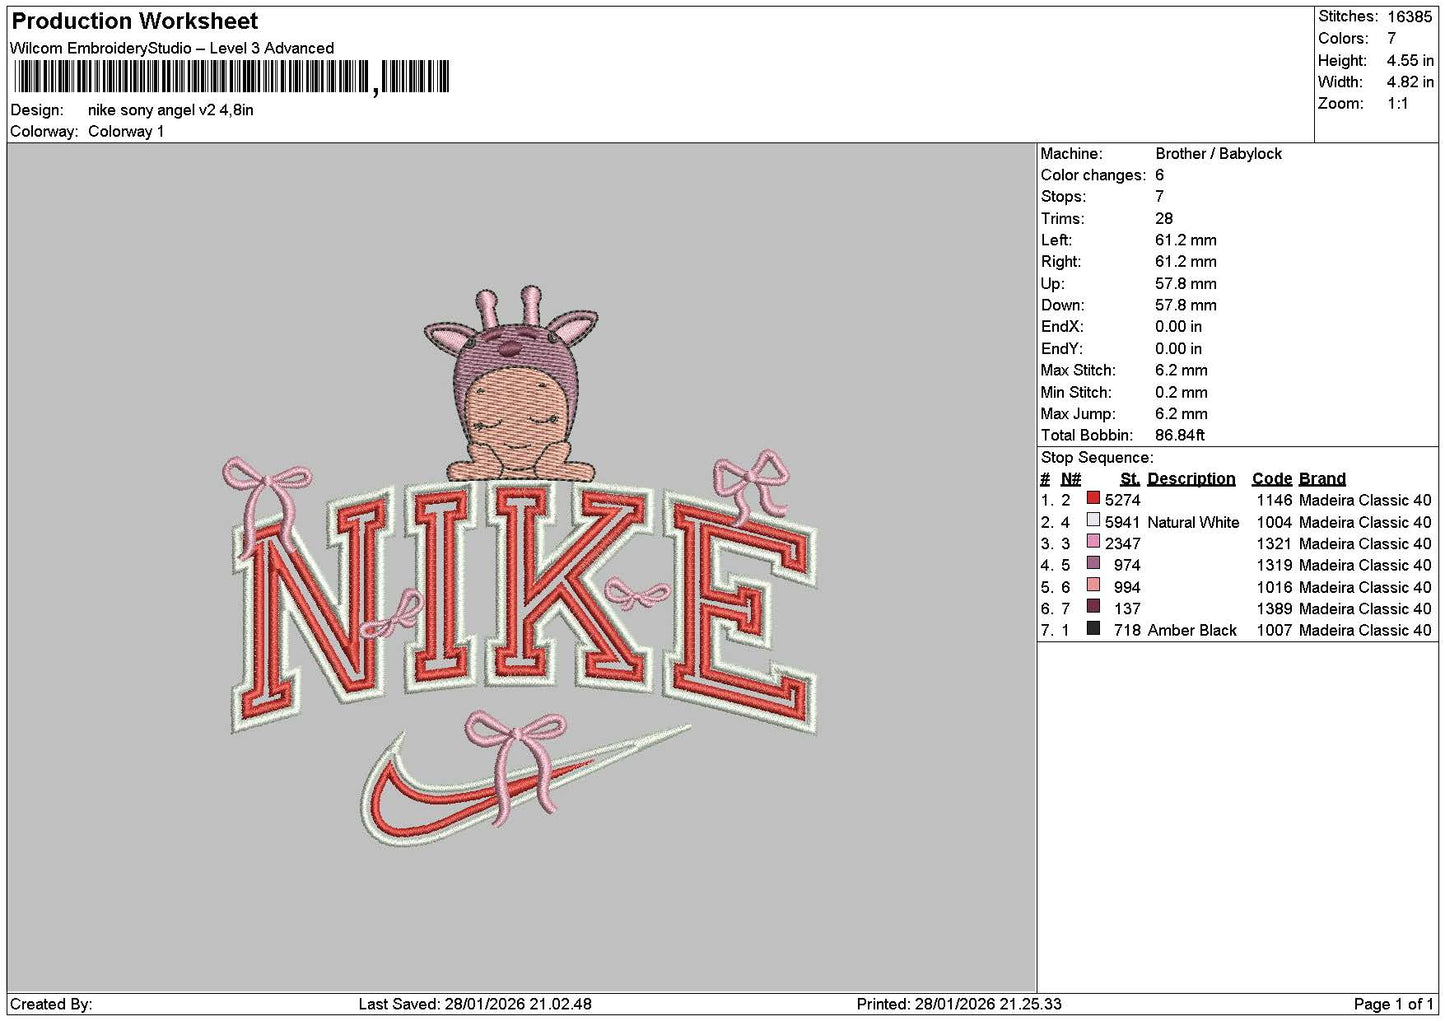This screenshot has width=1445, height=1021.
Task: Click the dark maroon swatch for thread 137
Action: (x=1093, y=607)
